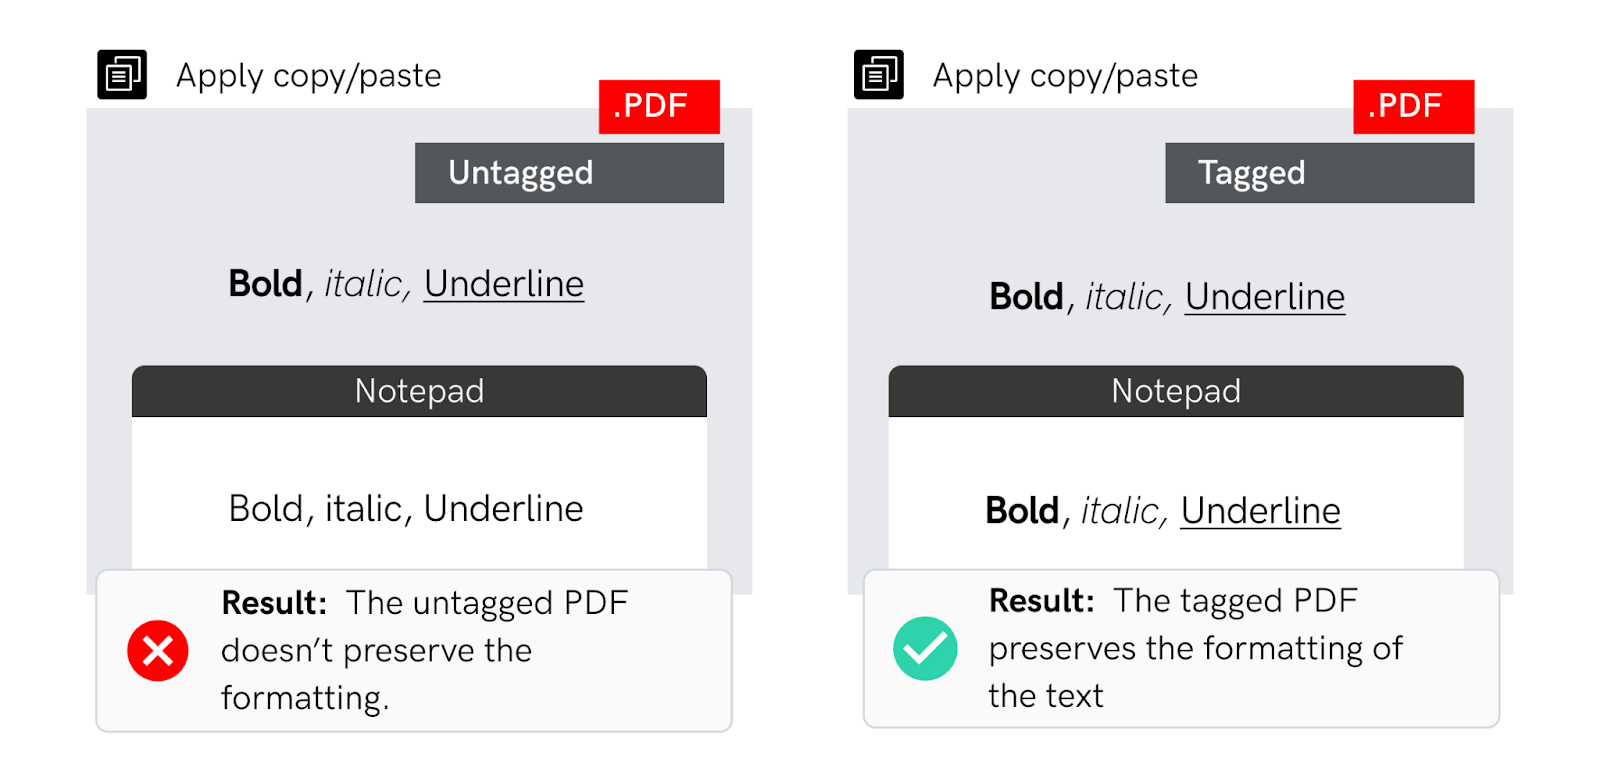Click italic text in tagged PDF sample
The height and width of the screenshot is (778, 1600).
[x=1126, y=298]
